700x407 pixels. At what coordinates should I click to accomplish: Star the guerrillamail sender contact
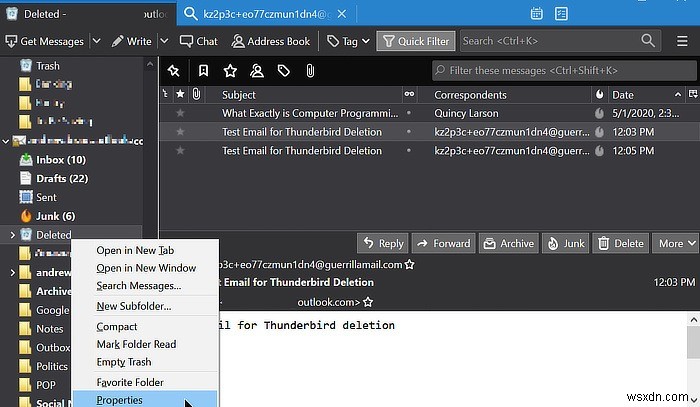409,265
